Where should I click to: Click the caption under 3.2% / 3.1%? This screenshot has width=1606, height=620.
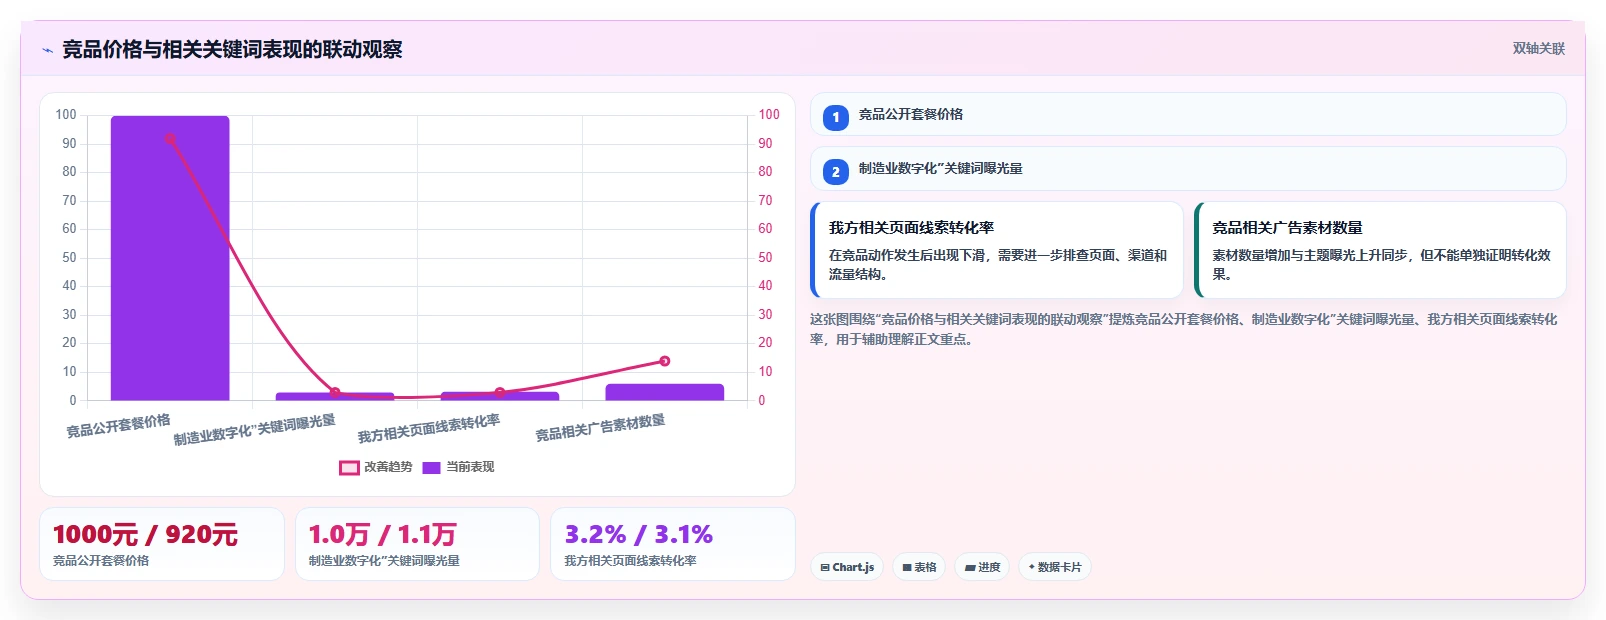[630, 561]
